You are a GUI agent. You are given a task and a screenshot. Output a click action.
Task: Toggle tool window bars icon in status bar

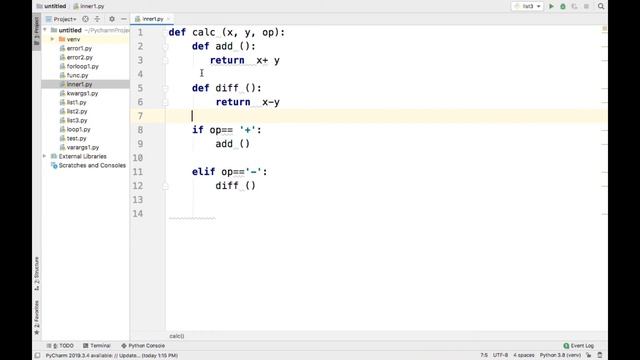38,356
